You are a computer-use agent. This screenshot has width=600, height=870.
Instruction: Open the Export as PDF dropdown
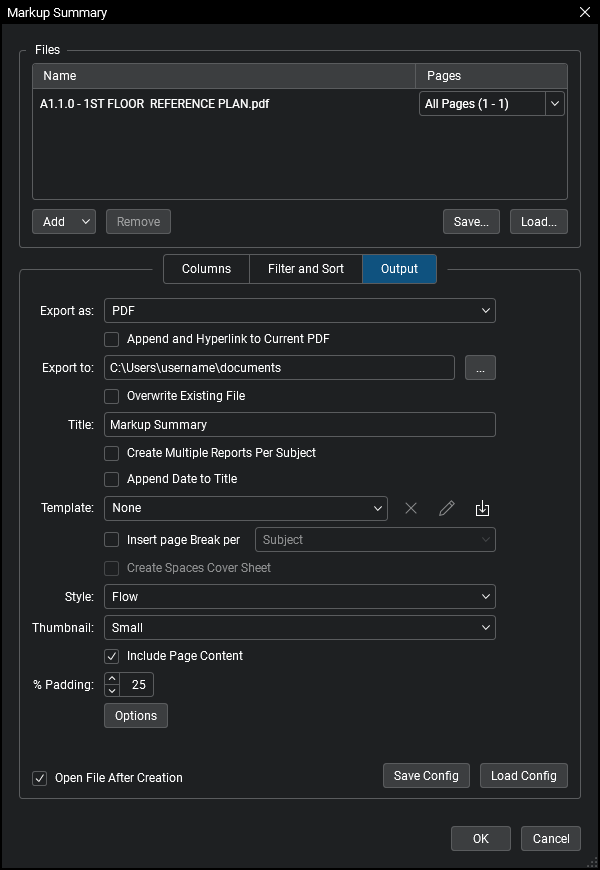point(300,311)
